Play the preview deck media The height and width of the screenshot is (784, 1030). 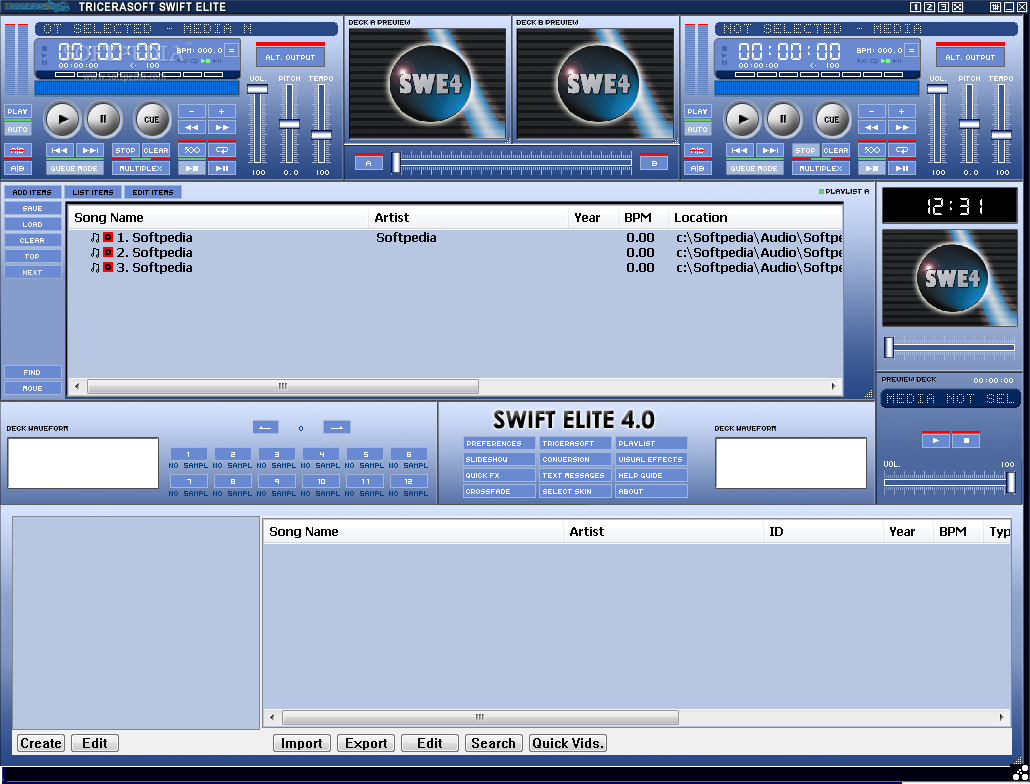point(936,440)
